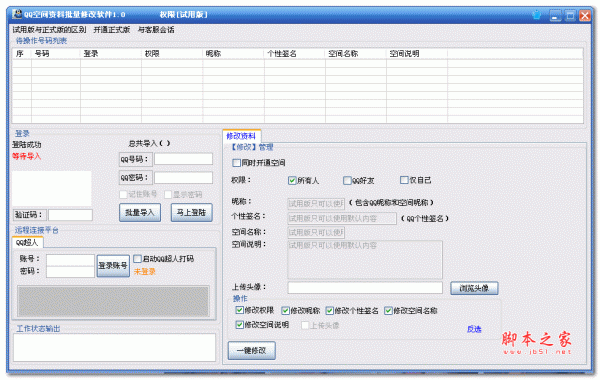The height and width of the screenshot is (380, 600).
Task: Click the 个性签名 text field
Action: coord(342,218)
